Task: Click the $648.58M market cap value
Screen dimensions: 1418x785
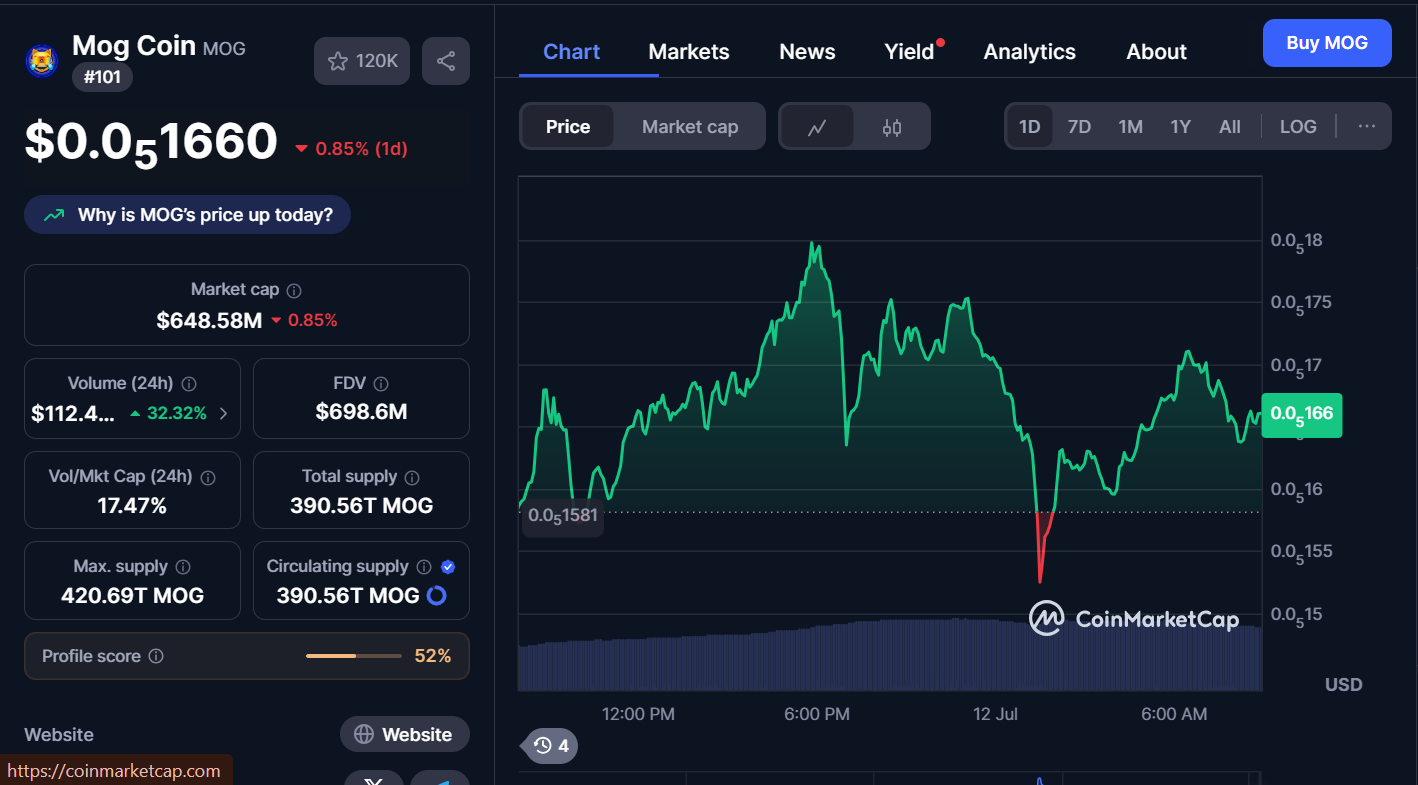Action: coord(209,321)
